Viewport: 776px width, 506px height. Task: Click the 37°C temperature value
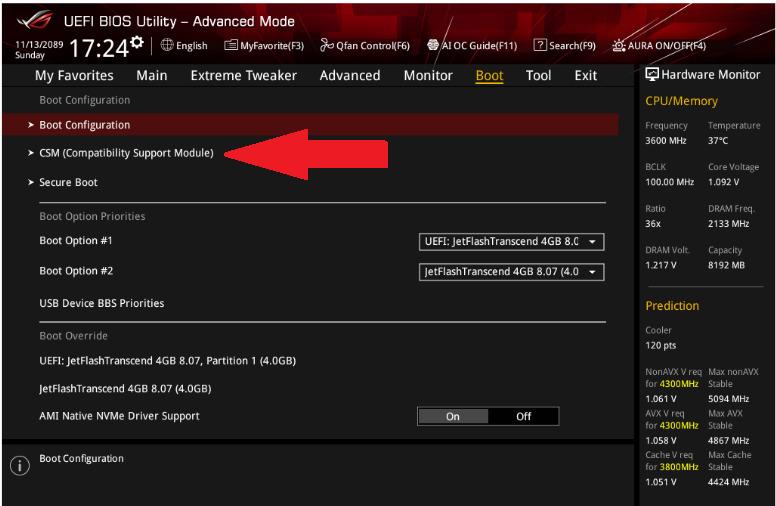(718, 141)
